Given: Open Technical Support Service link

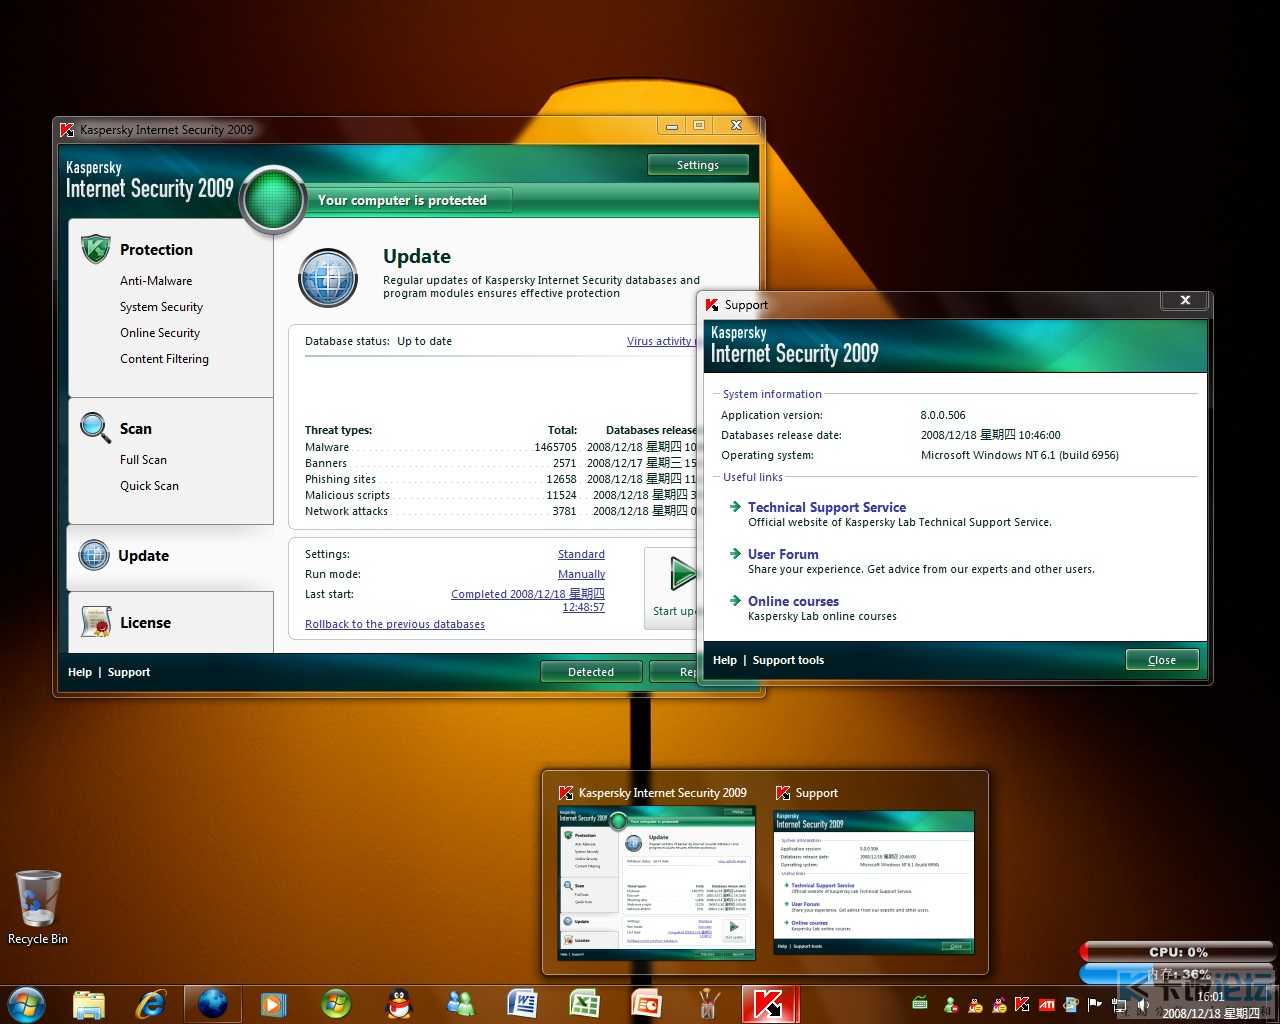Looking at the screenshot, I should 827,507.
